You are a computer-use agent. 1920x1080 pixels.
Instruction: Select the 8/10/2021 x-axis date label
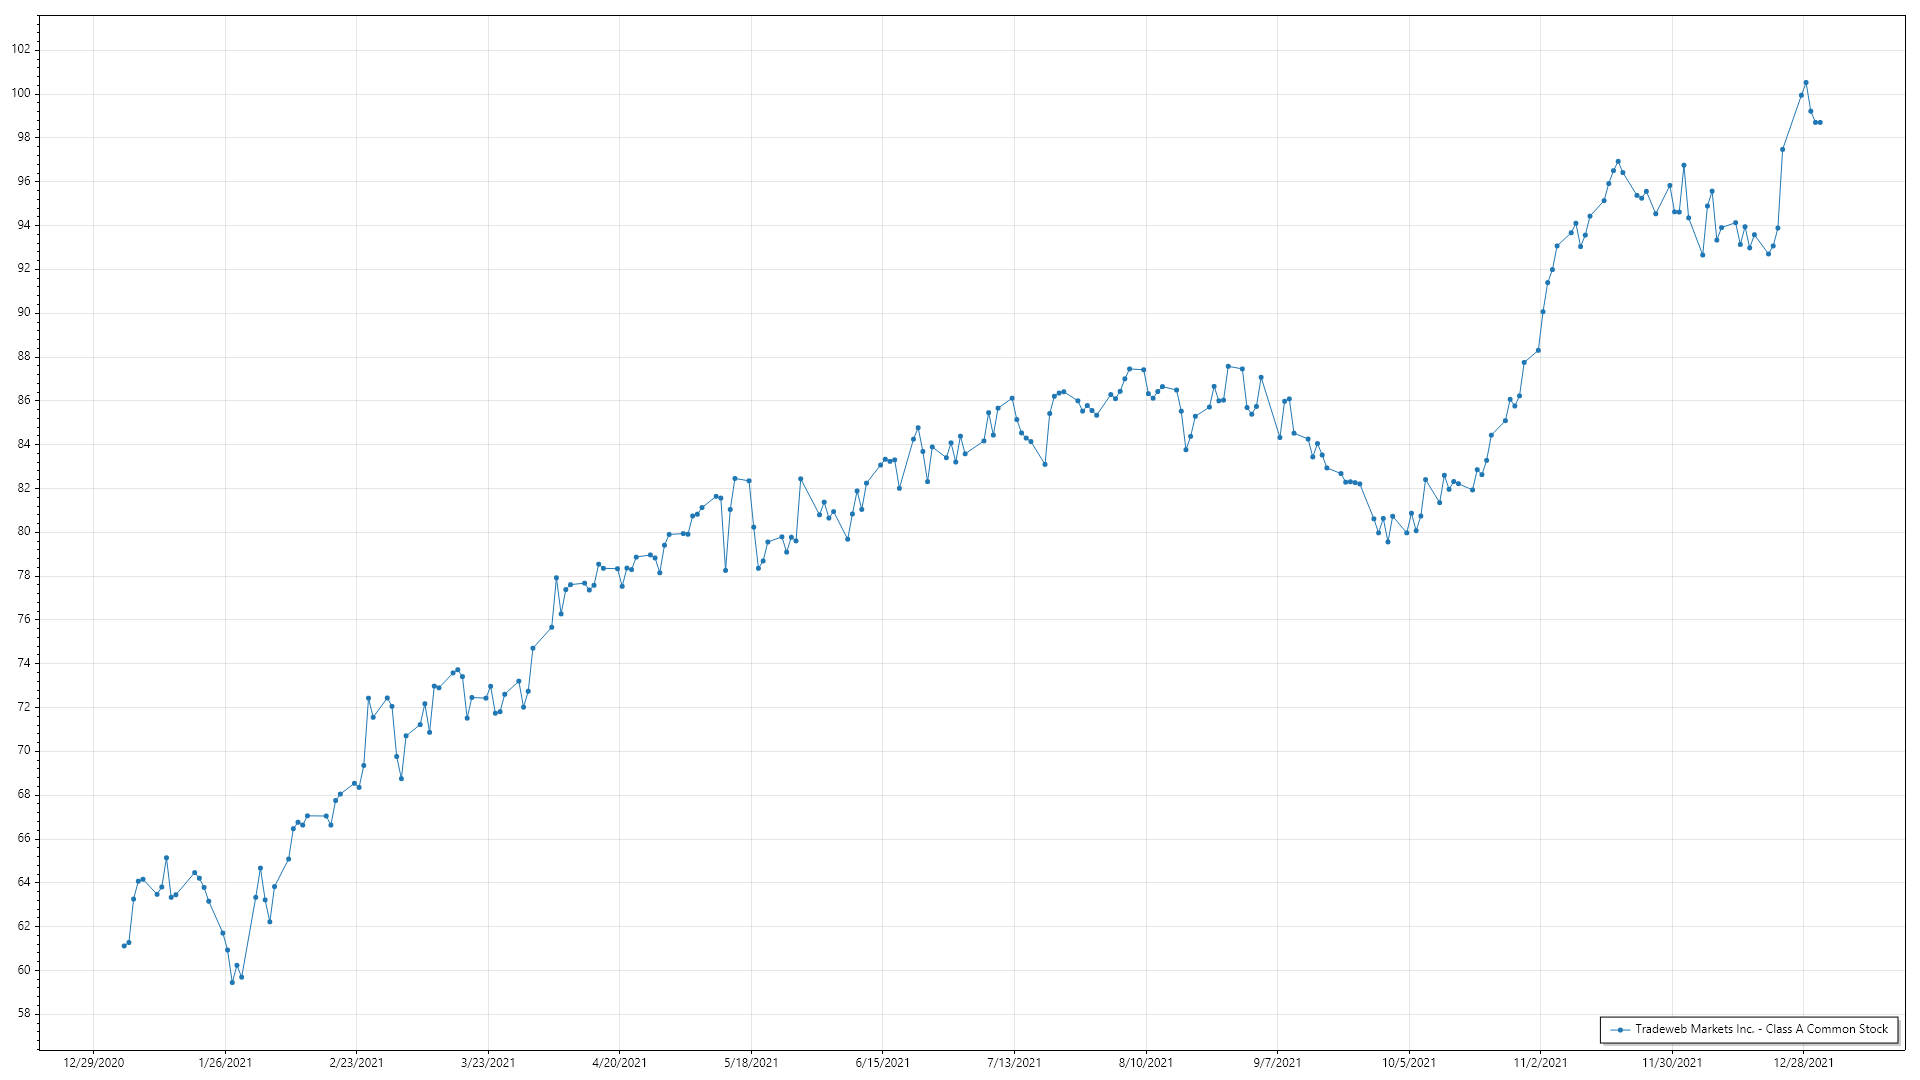pos(1146,1063)
